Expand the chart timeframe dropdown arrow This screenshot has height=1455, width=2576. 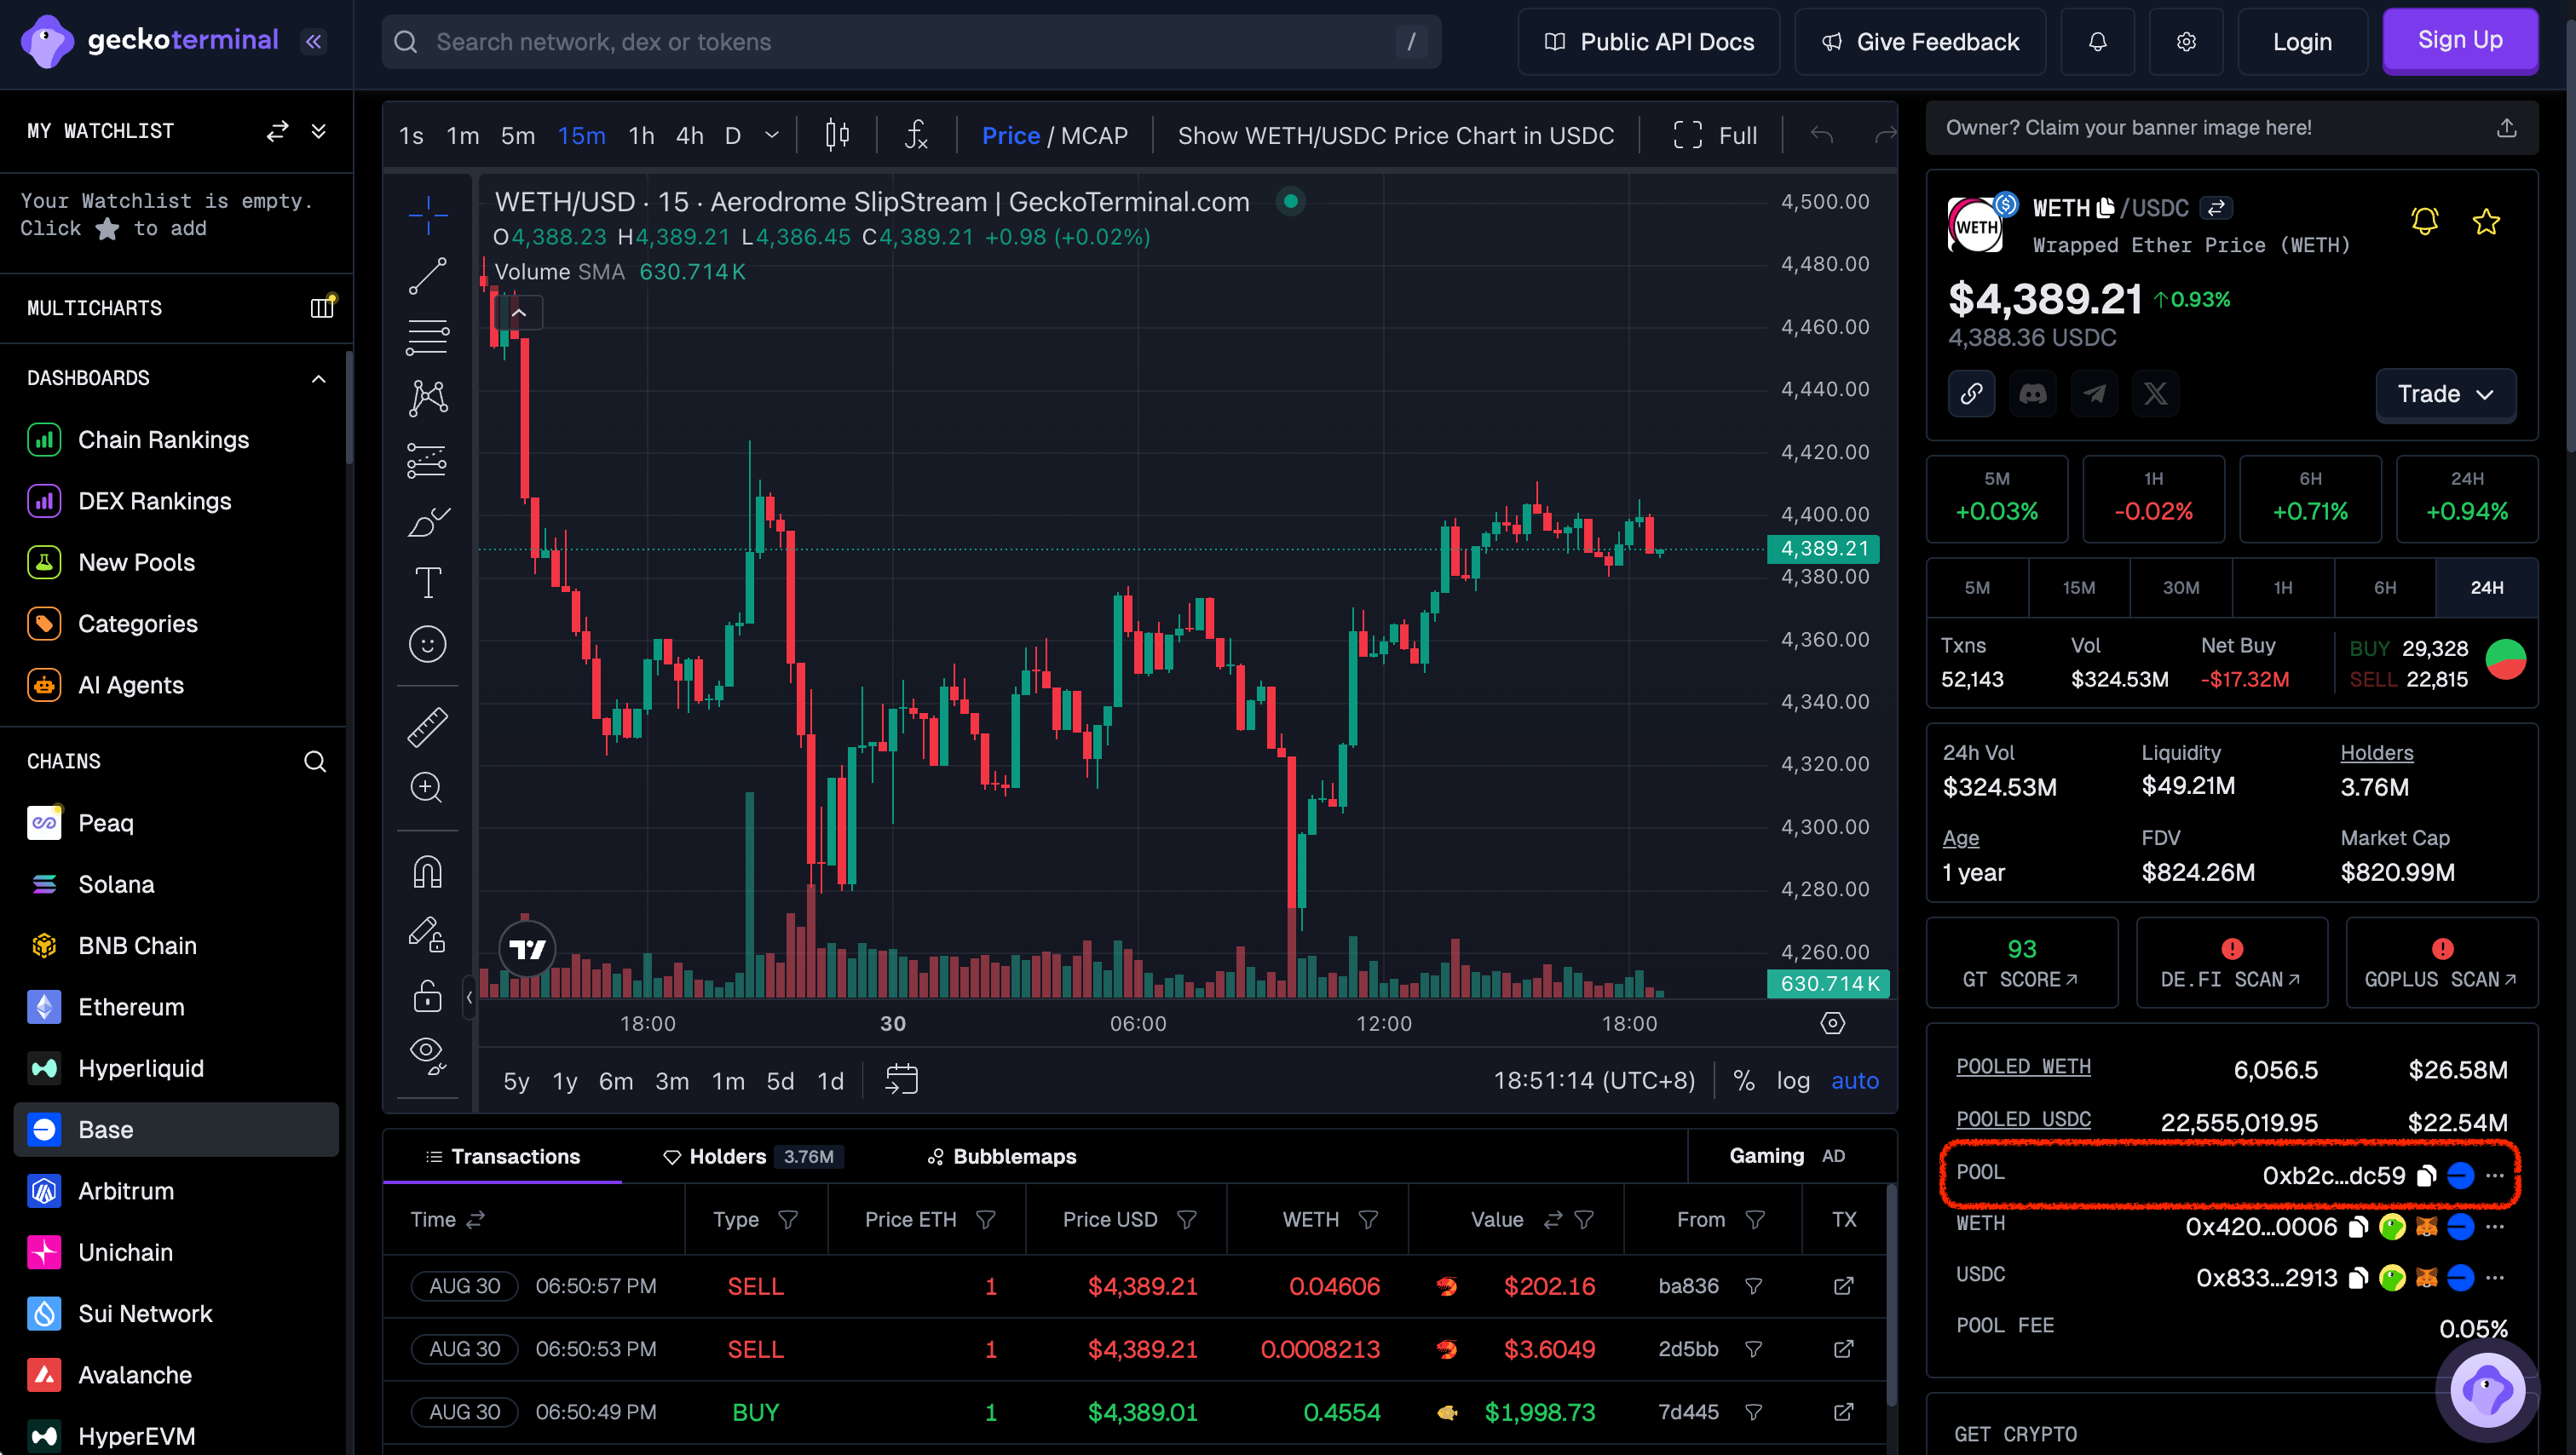771,135
